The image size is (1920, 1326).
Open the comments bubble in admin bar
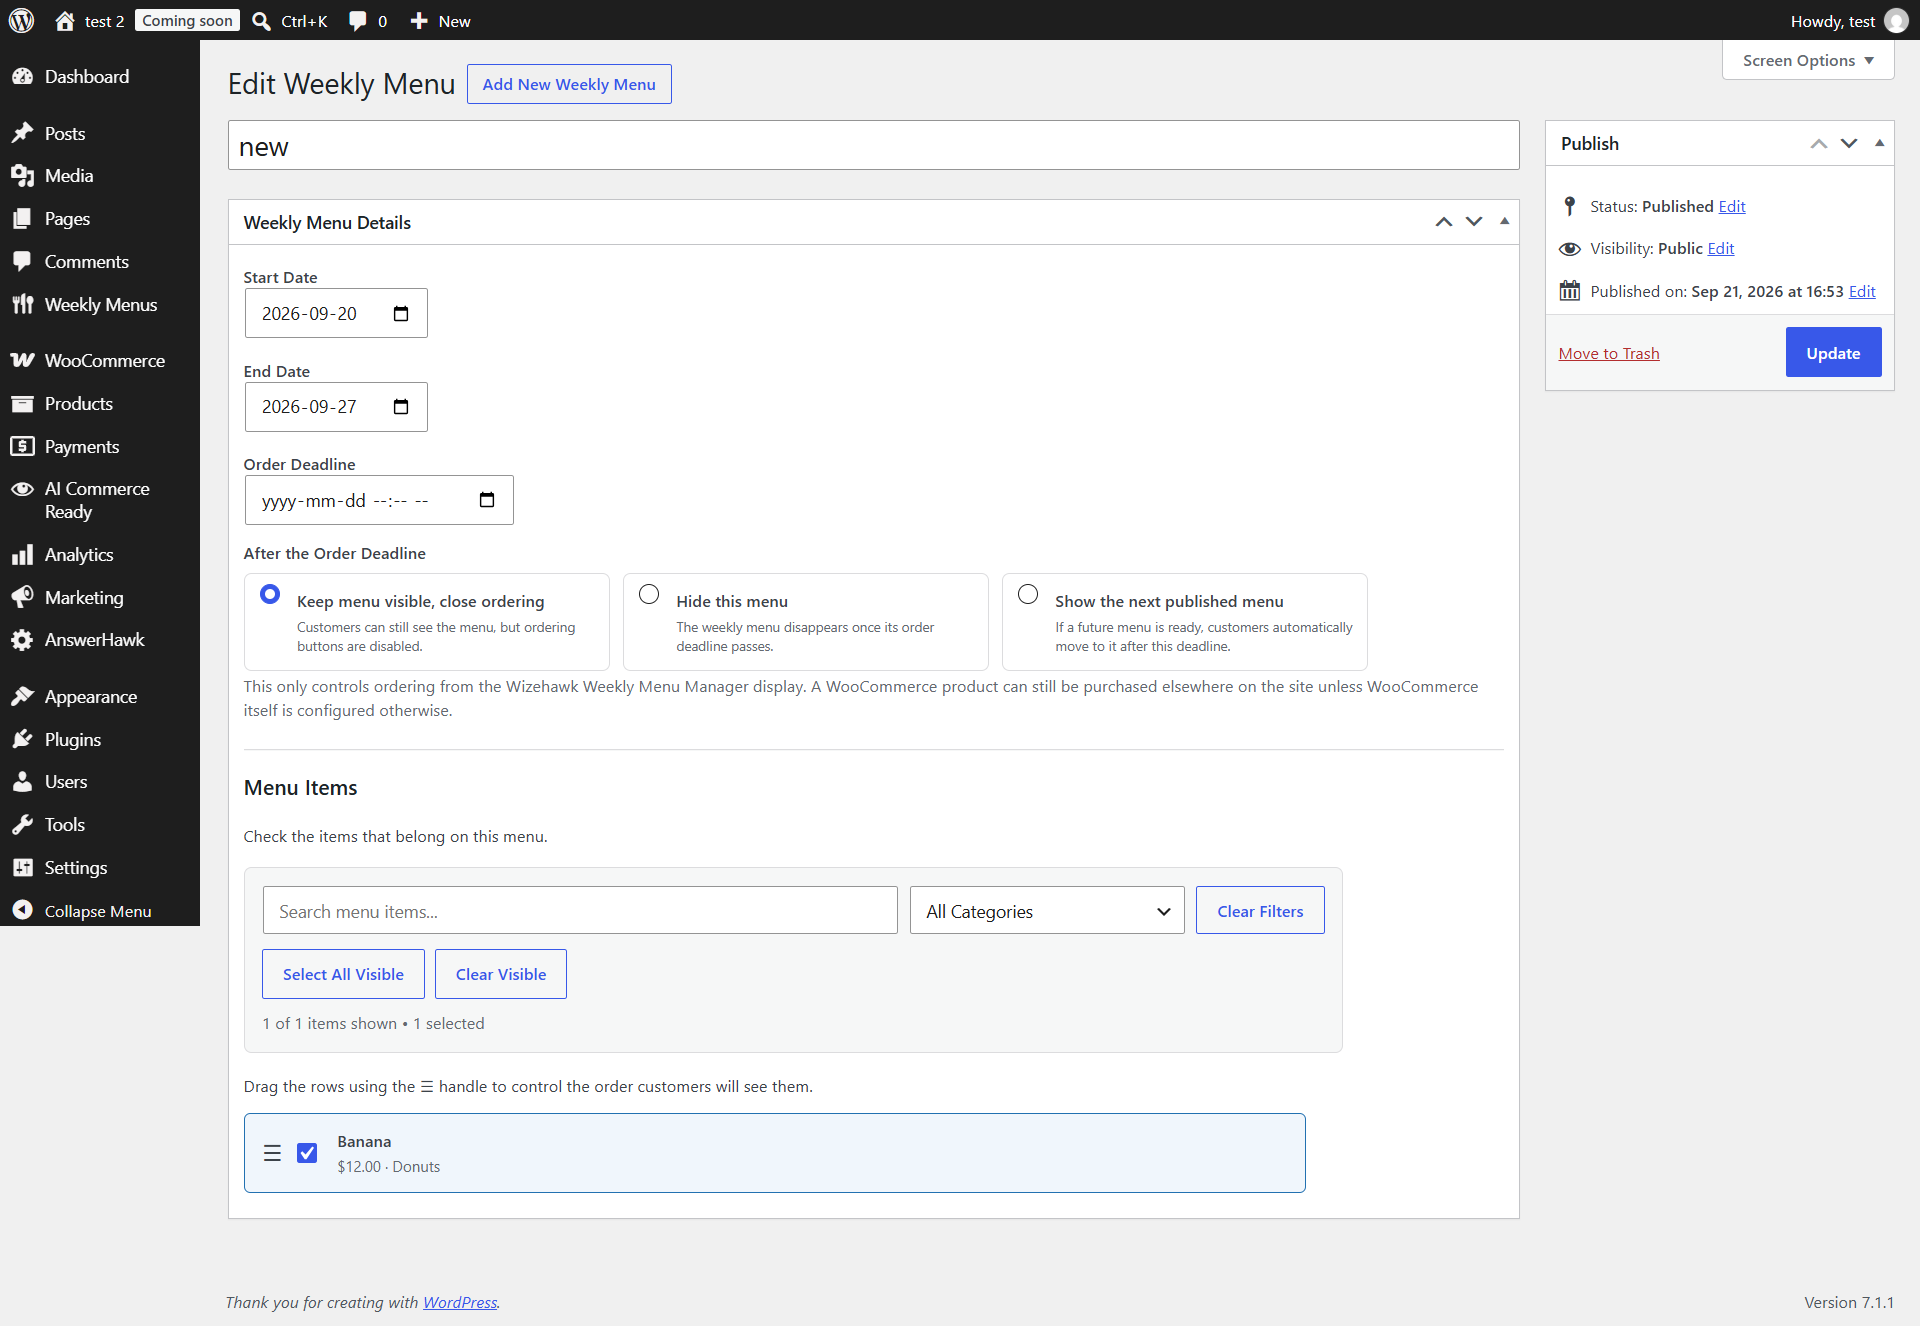click(x=357, y=21)
